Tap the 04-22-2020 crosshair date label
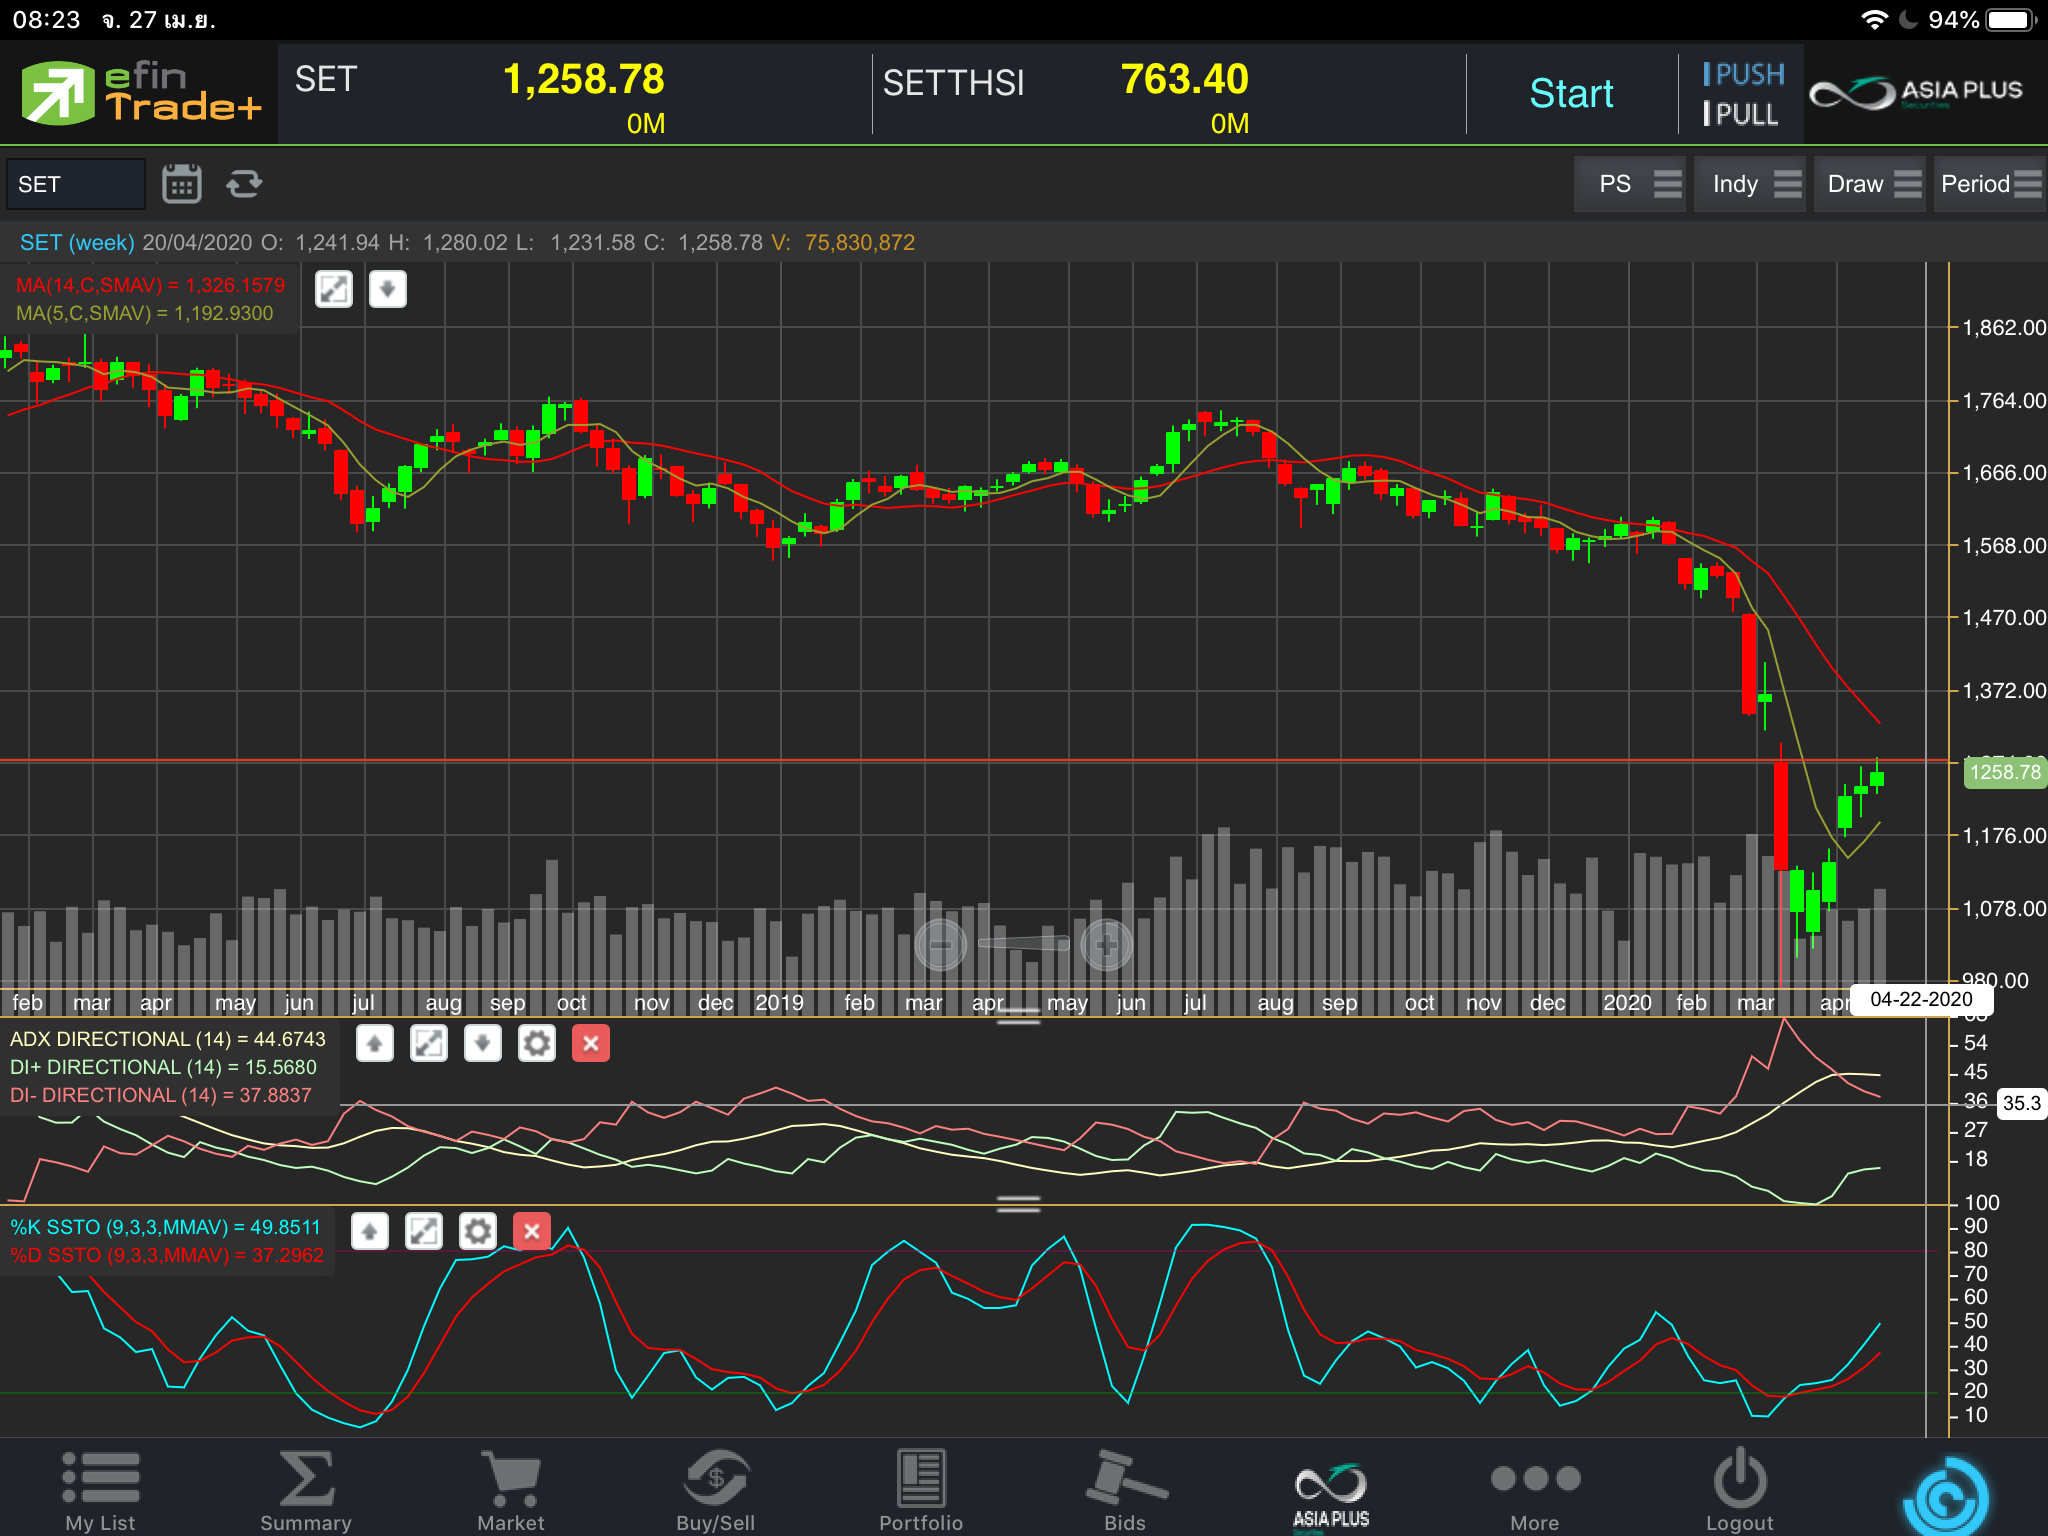Viewport: 2048px width, 1536px height. point(1921,999)
